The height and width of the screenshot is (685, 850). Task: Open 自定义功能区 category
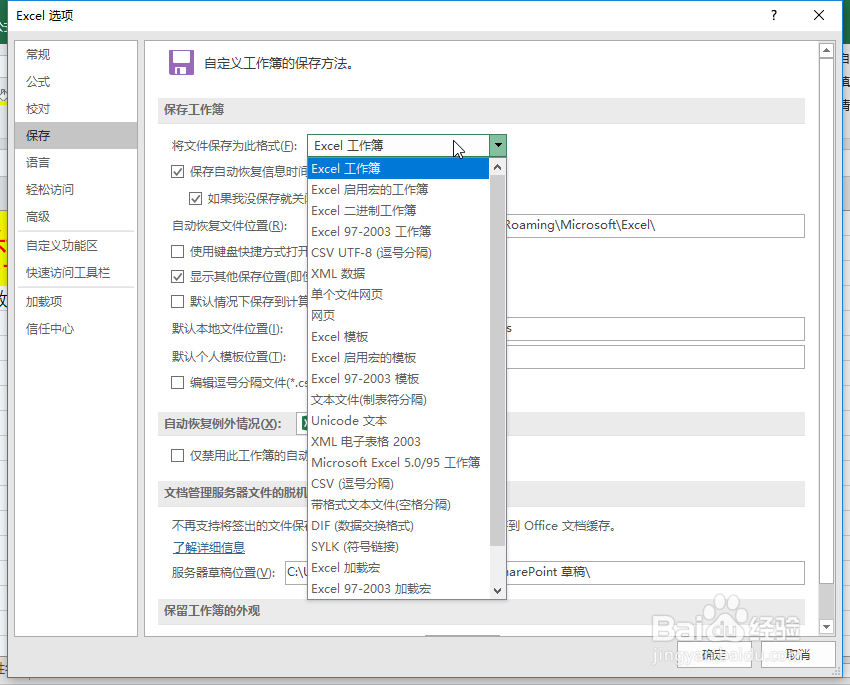76,245
